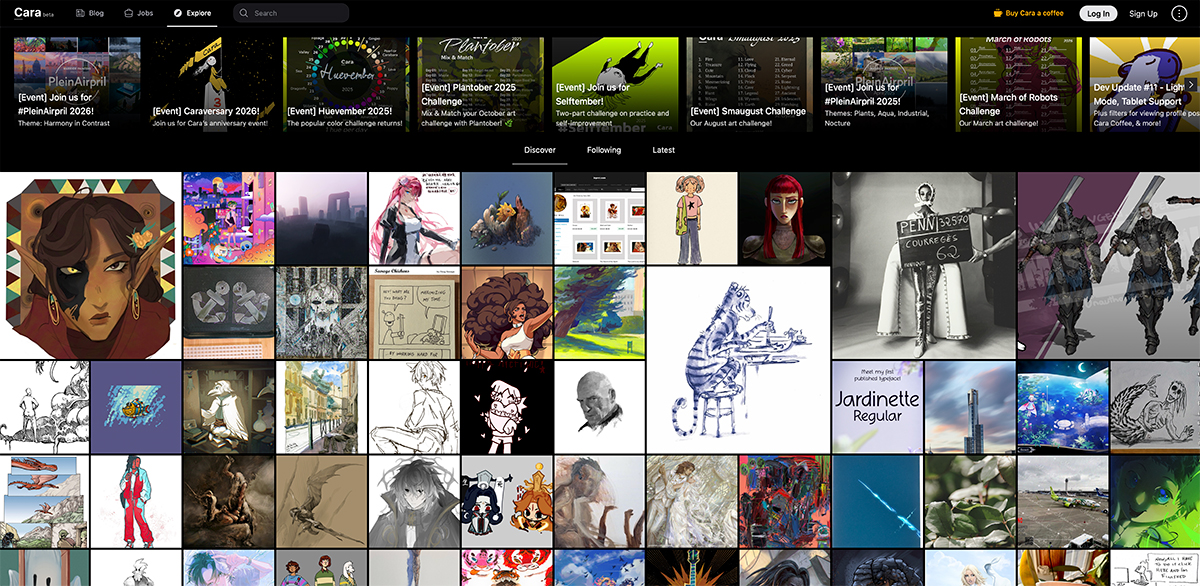Switch to the Discover tab

coord(540,150)
